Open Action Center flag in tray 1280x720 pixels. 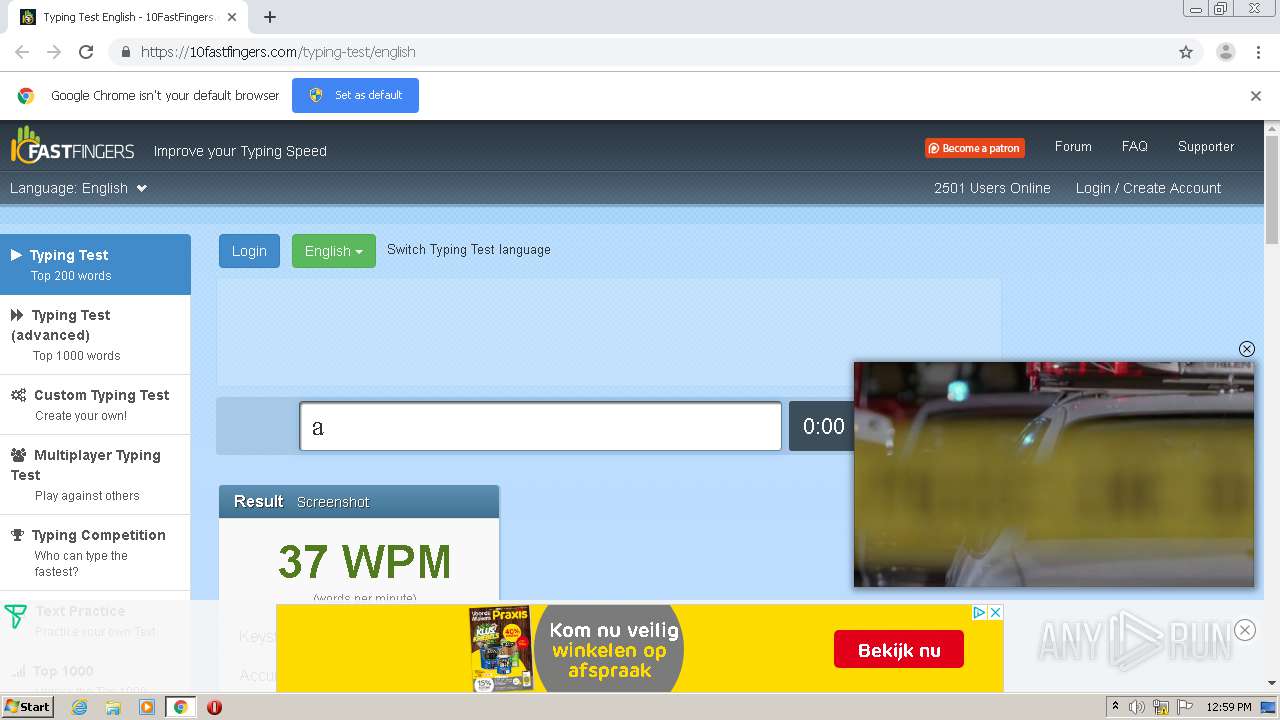click(1185, 707)
